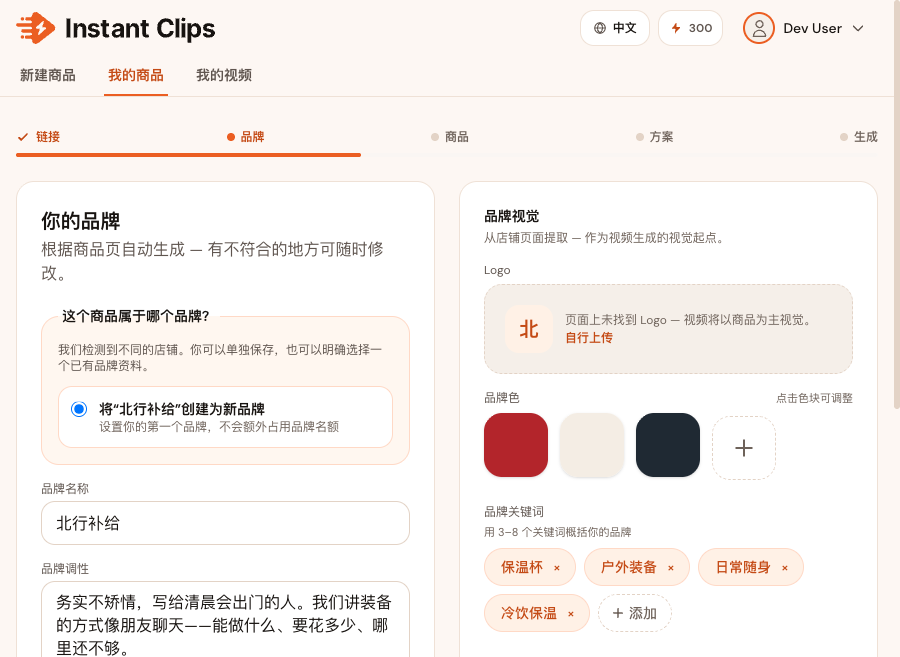
Task: Click the 日常随身 keyword text
Action: (x=743, y=567)
